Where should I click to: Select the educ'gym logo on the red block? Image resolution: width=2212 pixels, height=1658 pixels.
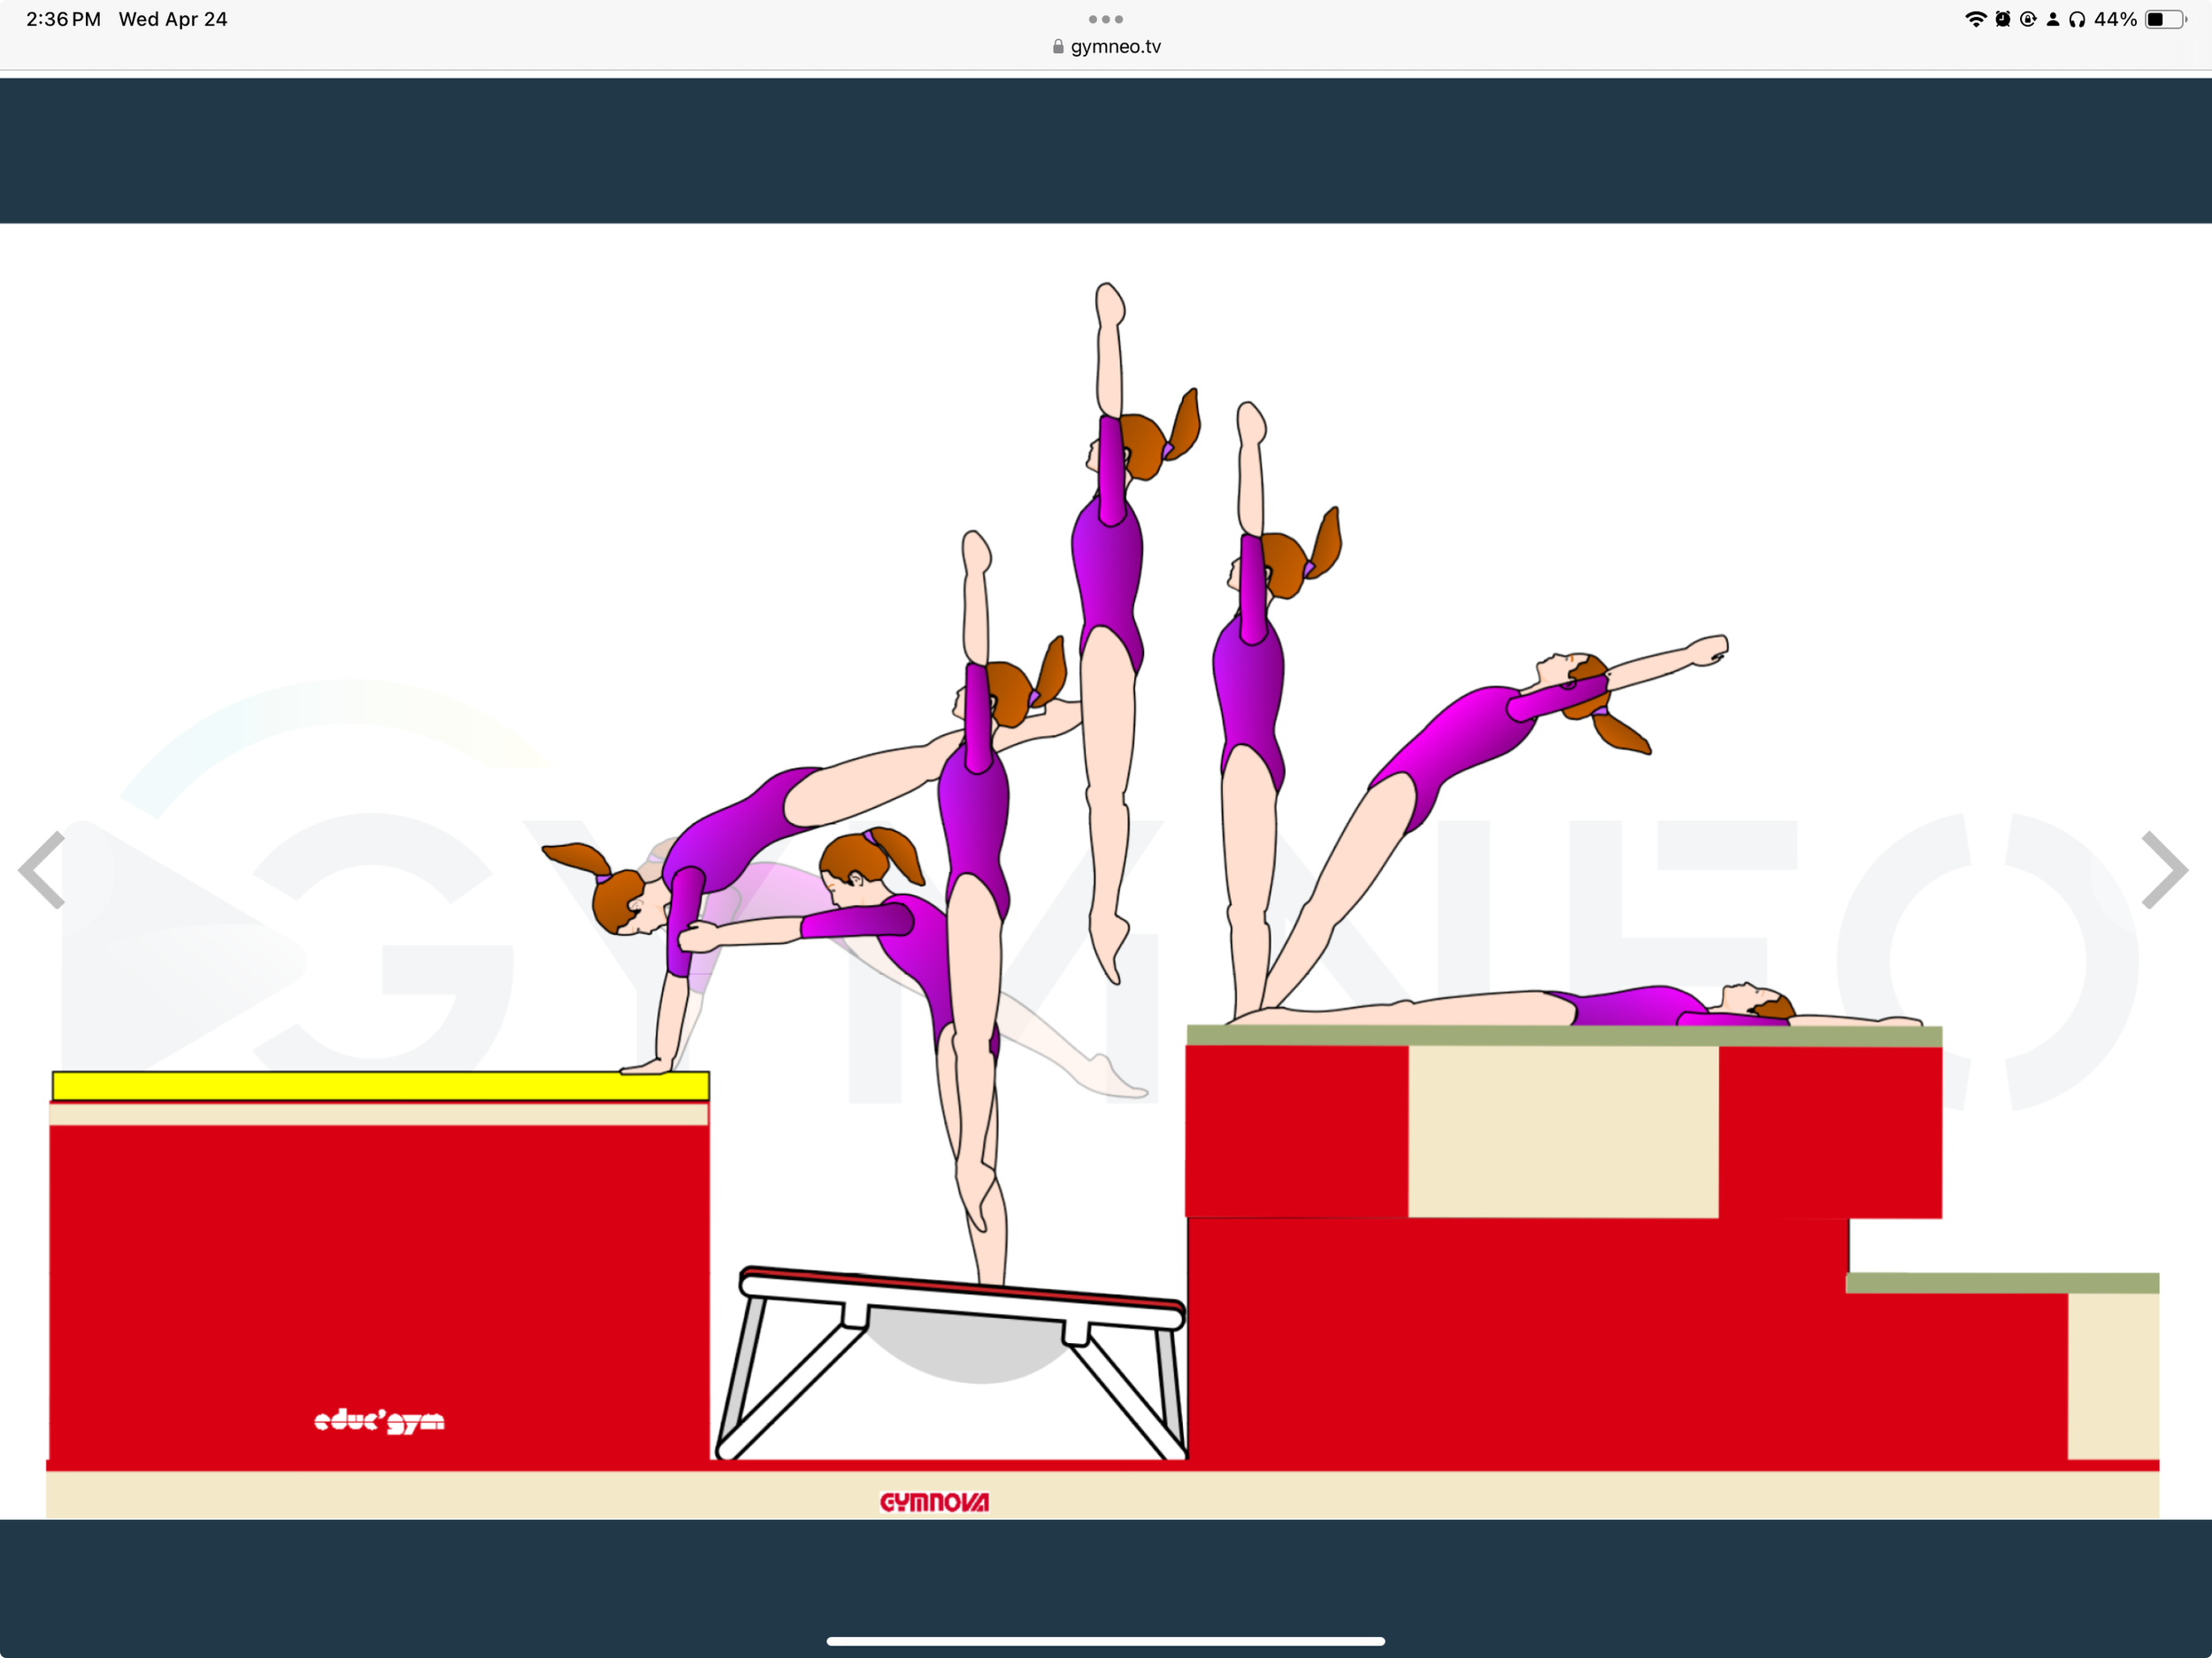[x=380, y=1421]
